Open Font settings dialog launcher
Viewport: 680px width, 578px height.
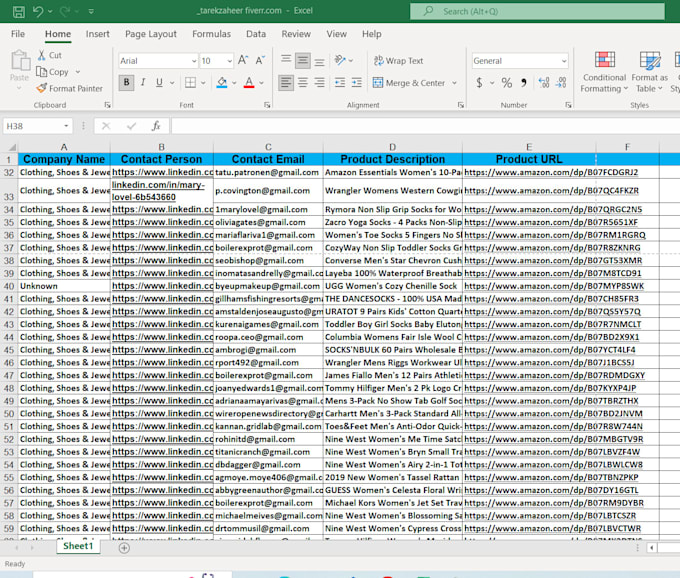pyautogui.click(x=267, y=105)
